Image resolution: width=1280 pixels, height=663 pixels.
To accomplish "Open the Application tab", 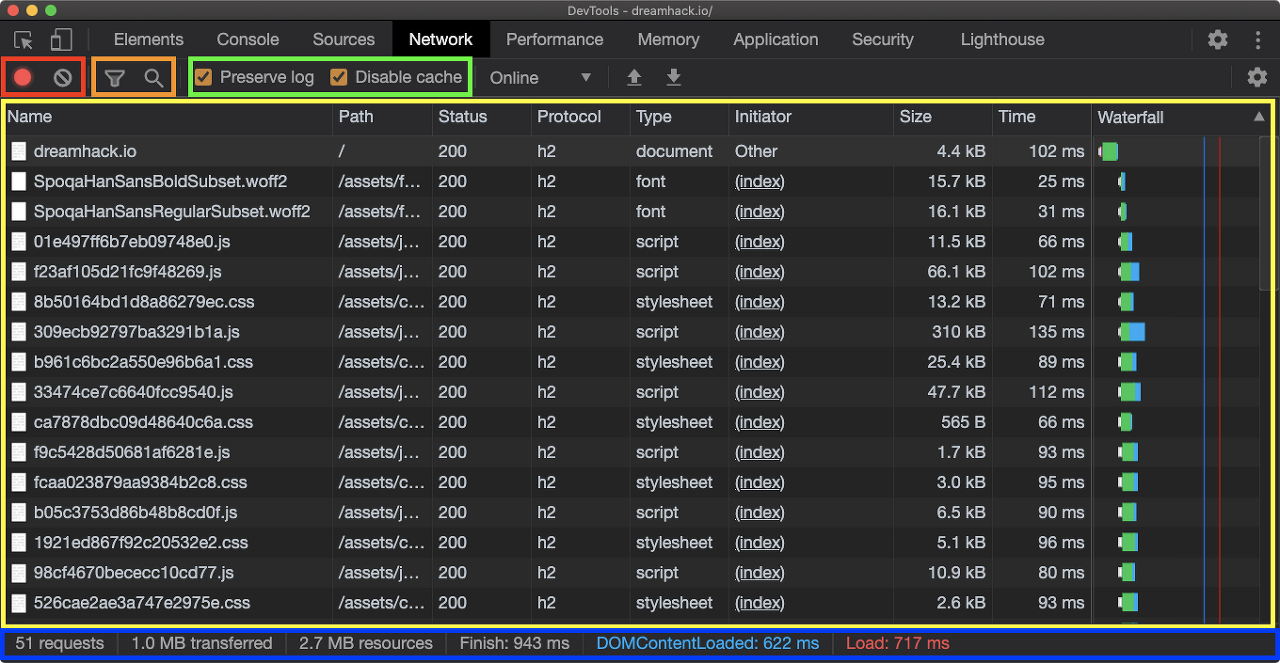I will pyautogui.click(x=775, y=40).
